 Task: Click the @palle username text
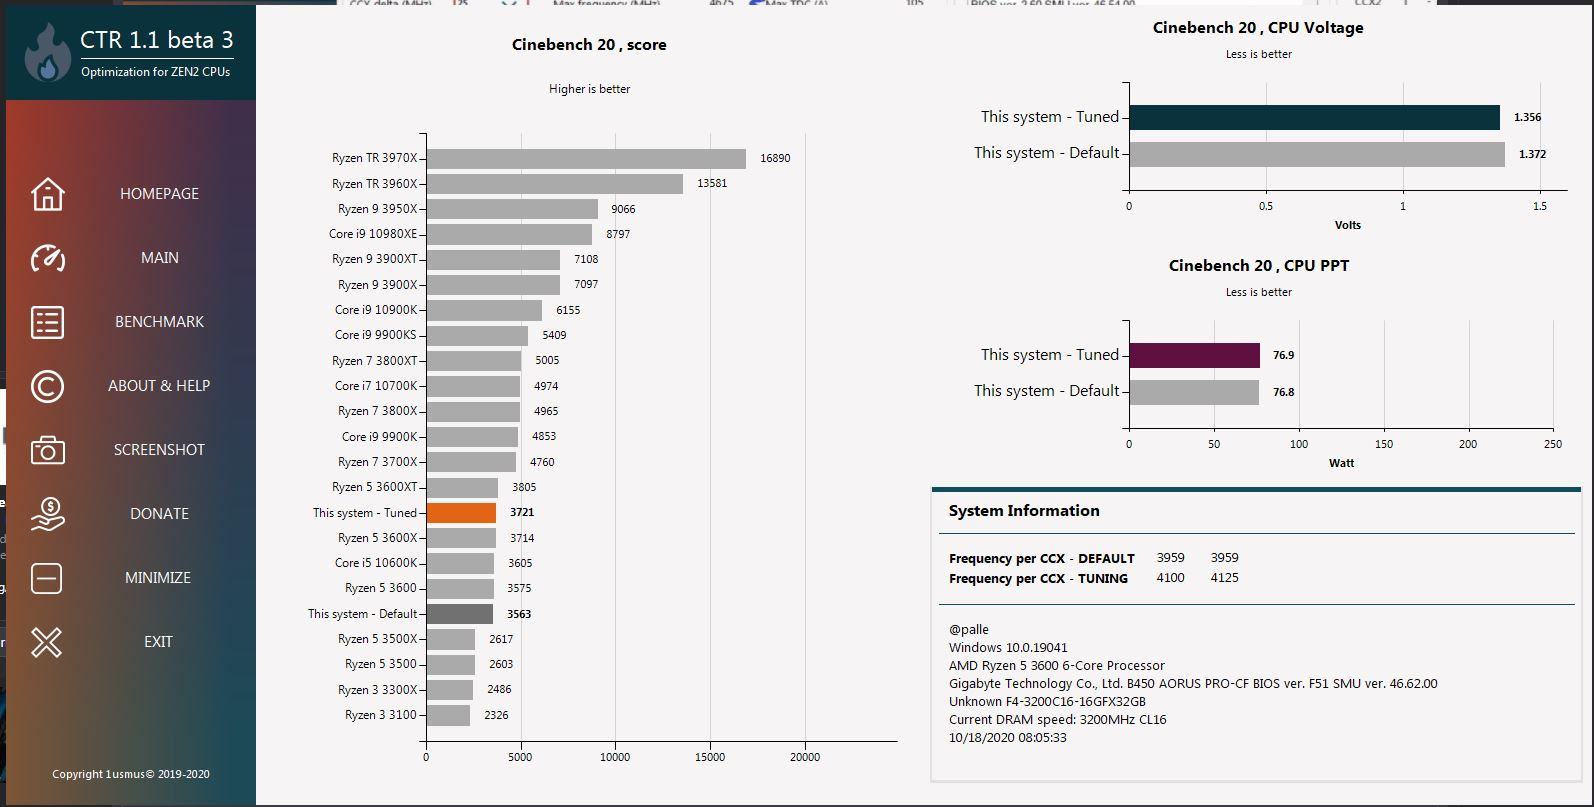coord(969,630)
